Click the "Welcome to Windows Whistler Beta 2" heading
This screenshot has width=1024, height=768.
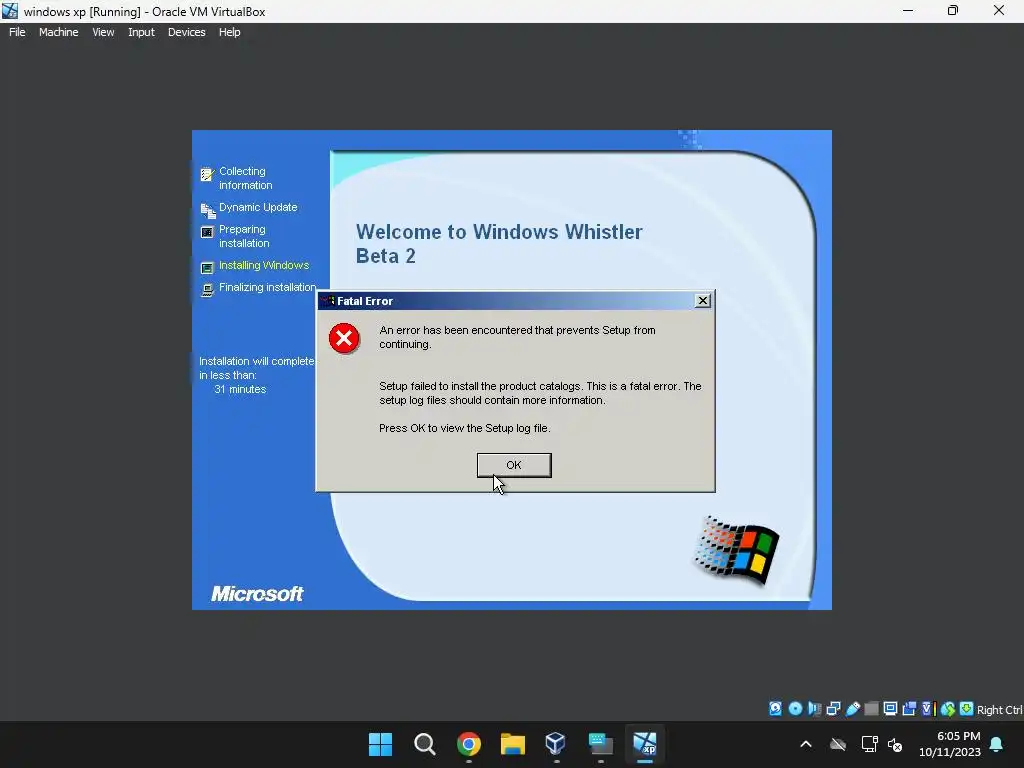pos(499,244)
